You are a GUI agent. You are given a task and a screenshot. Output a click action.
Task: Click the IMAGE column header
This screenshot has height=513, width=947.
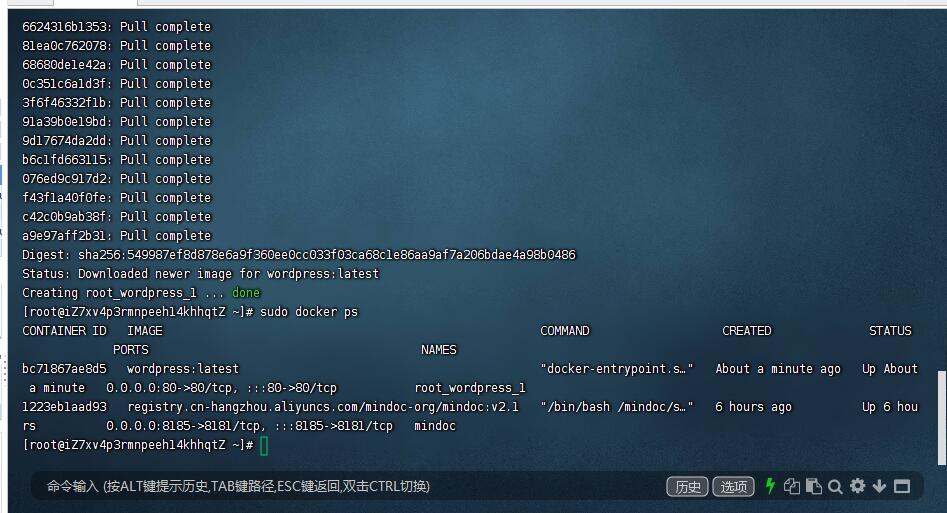145,331
